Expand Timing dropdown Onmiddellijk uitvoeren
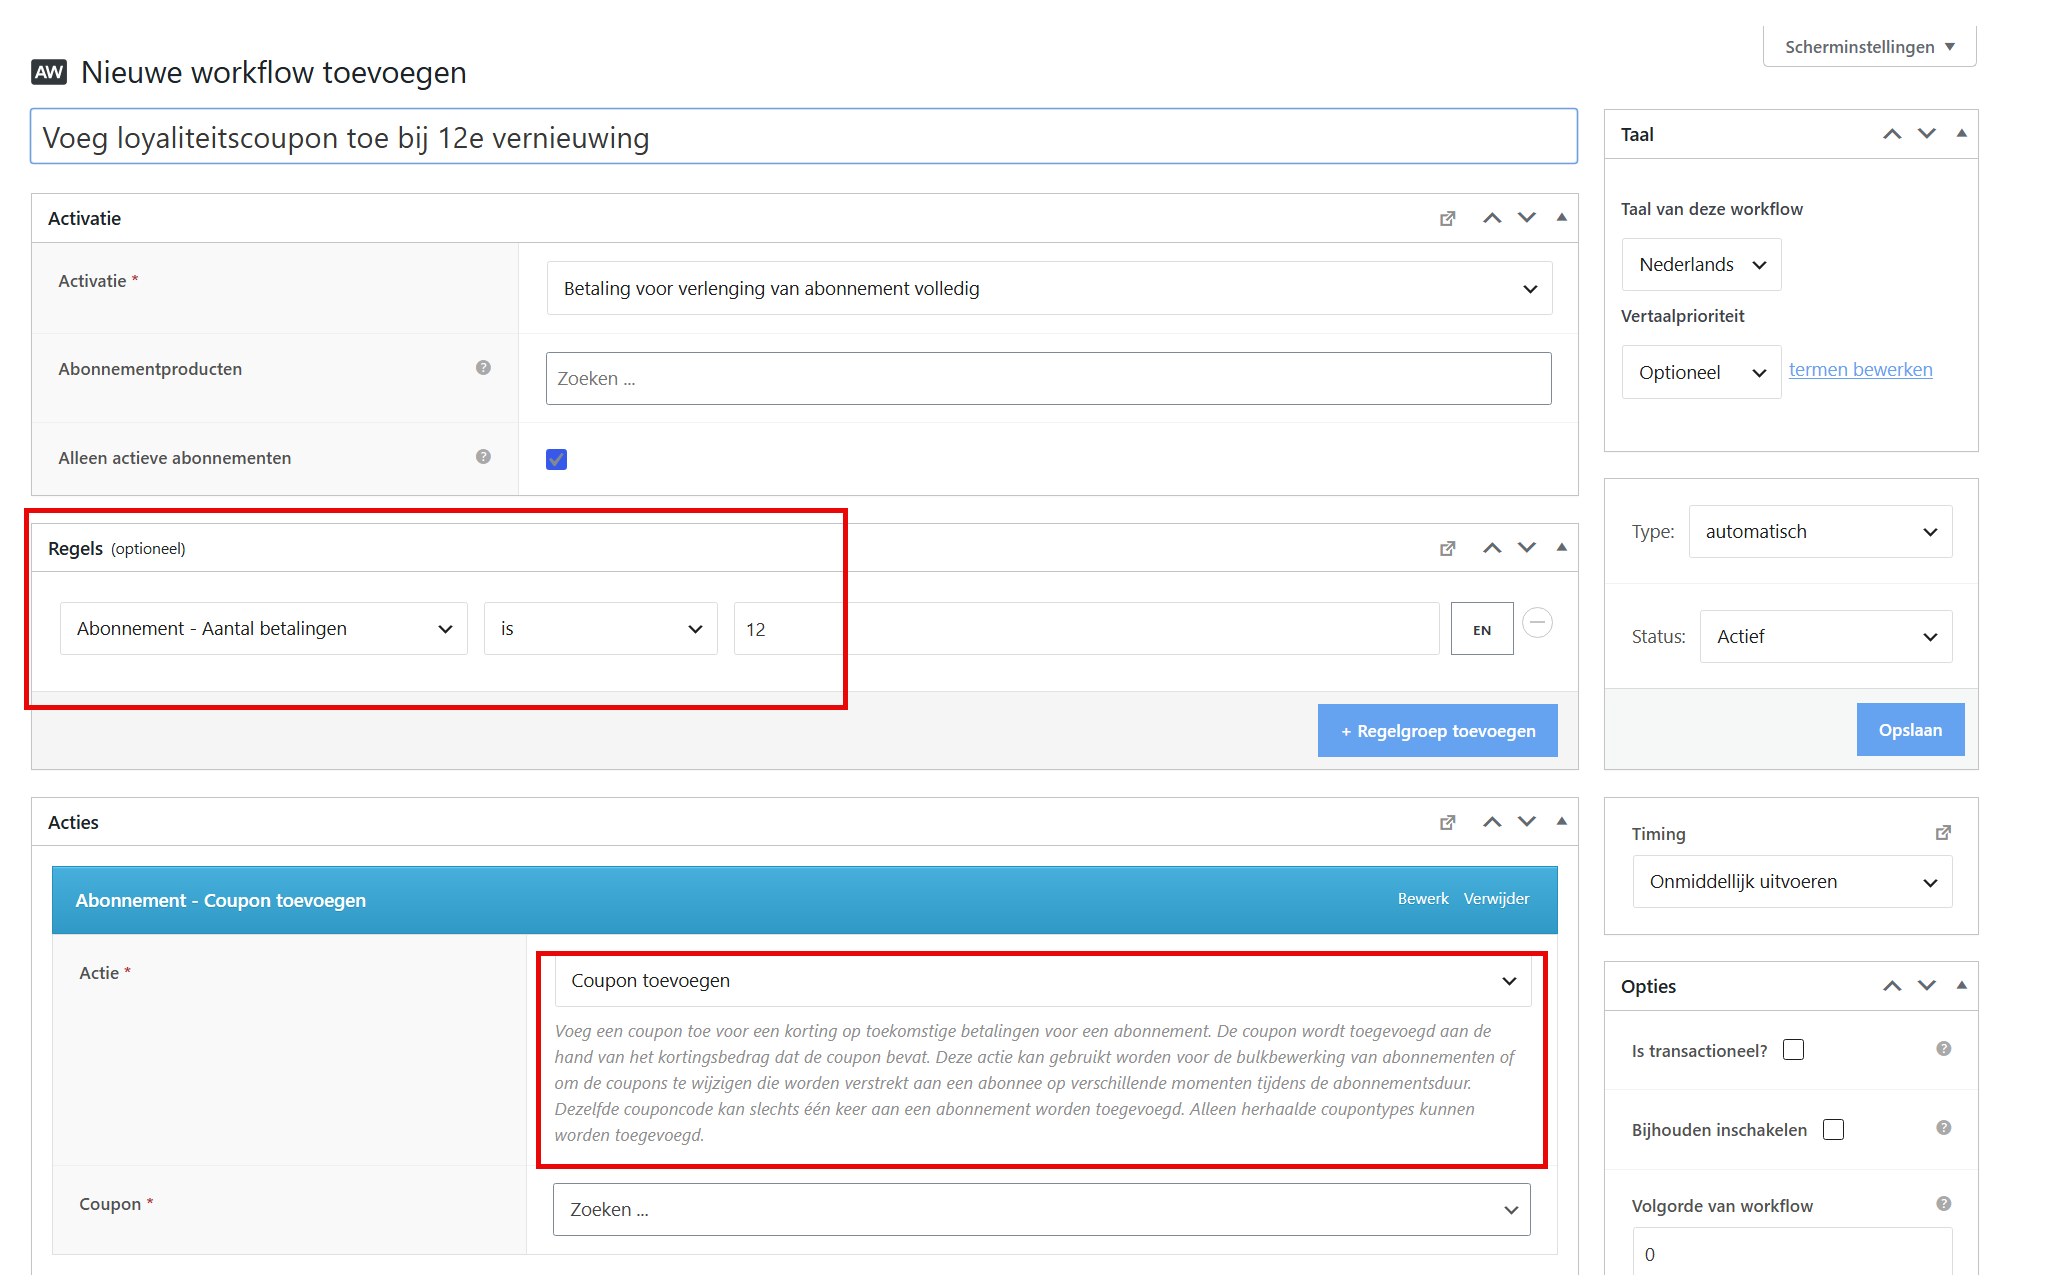The image size is (2066, 1275). click(x=1792, y=882)
